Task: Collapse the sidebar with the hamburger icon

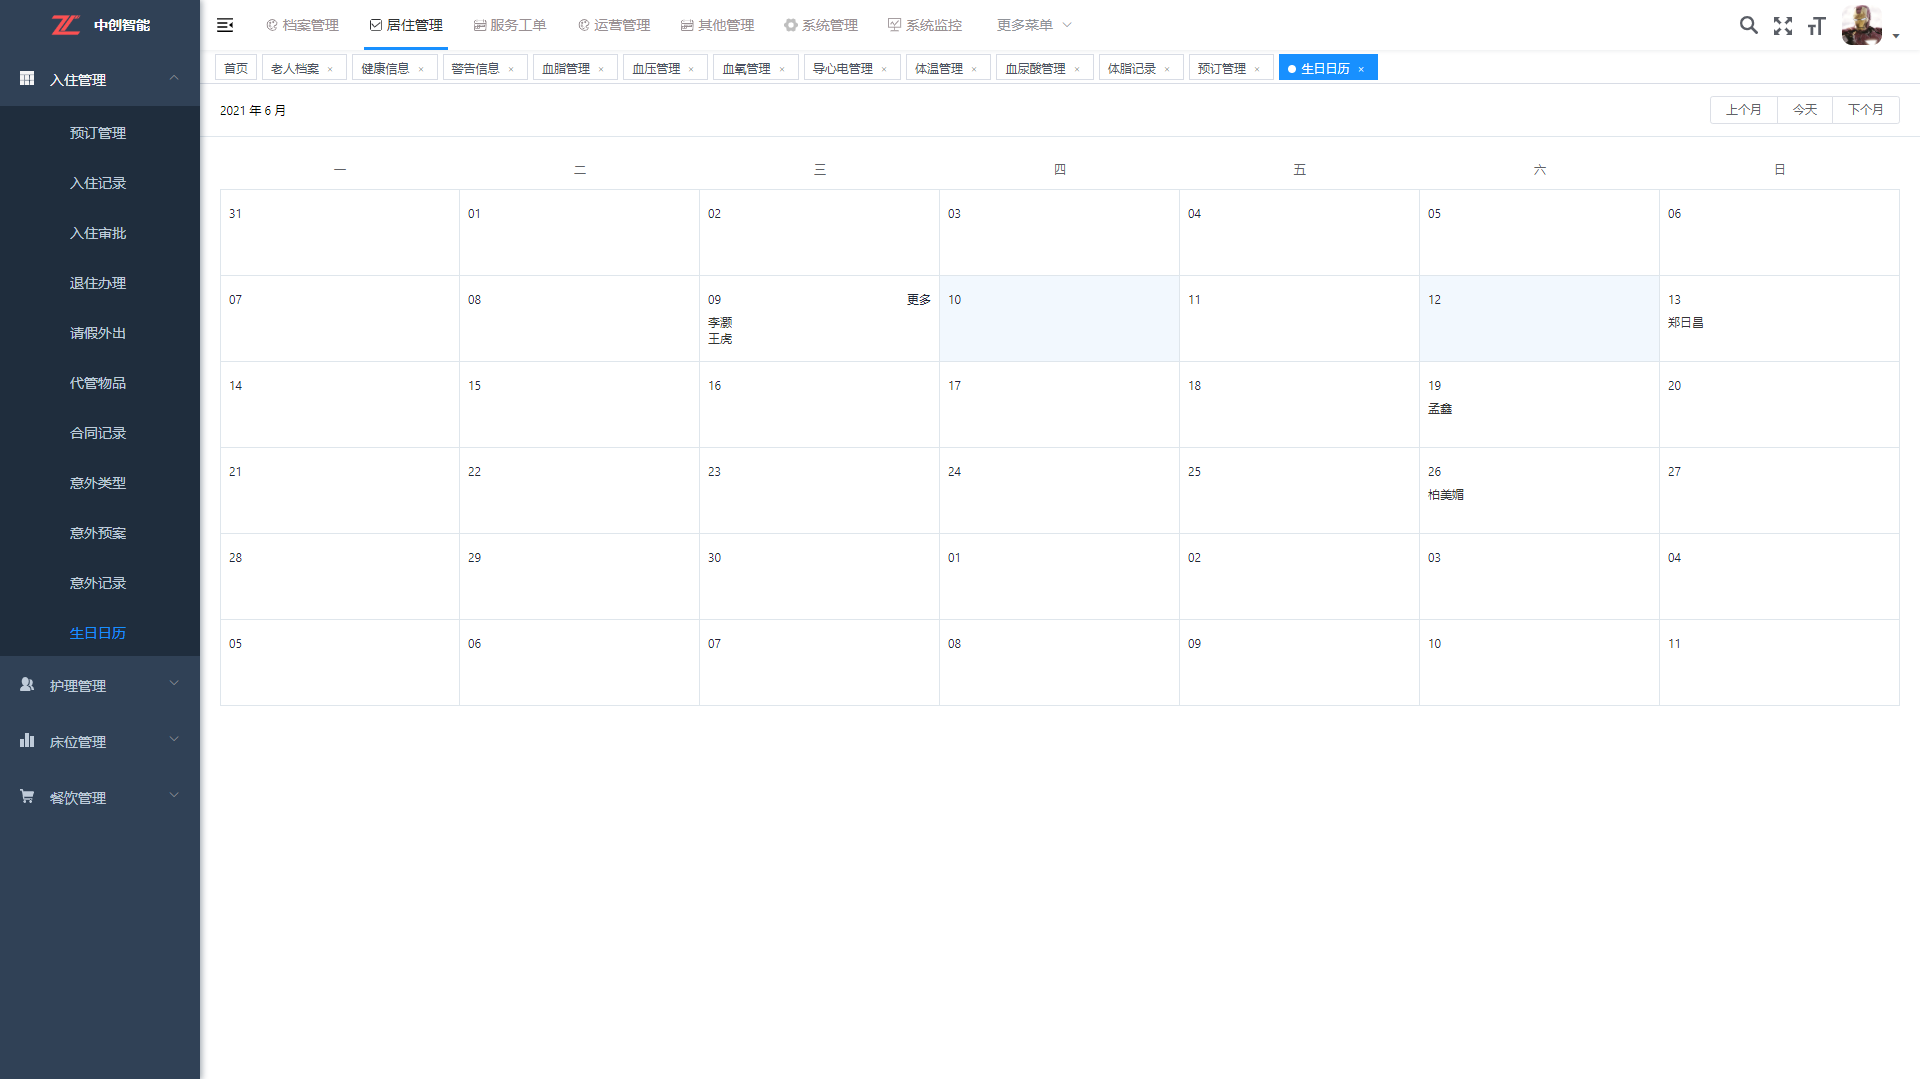Action: [x=225, y=25]
